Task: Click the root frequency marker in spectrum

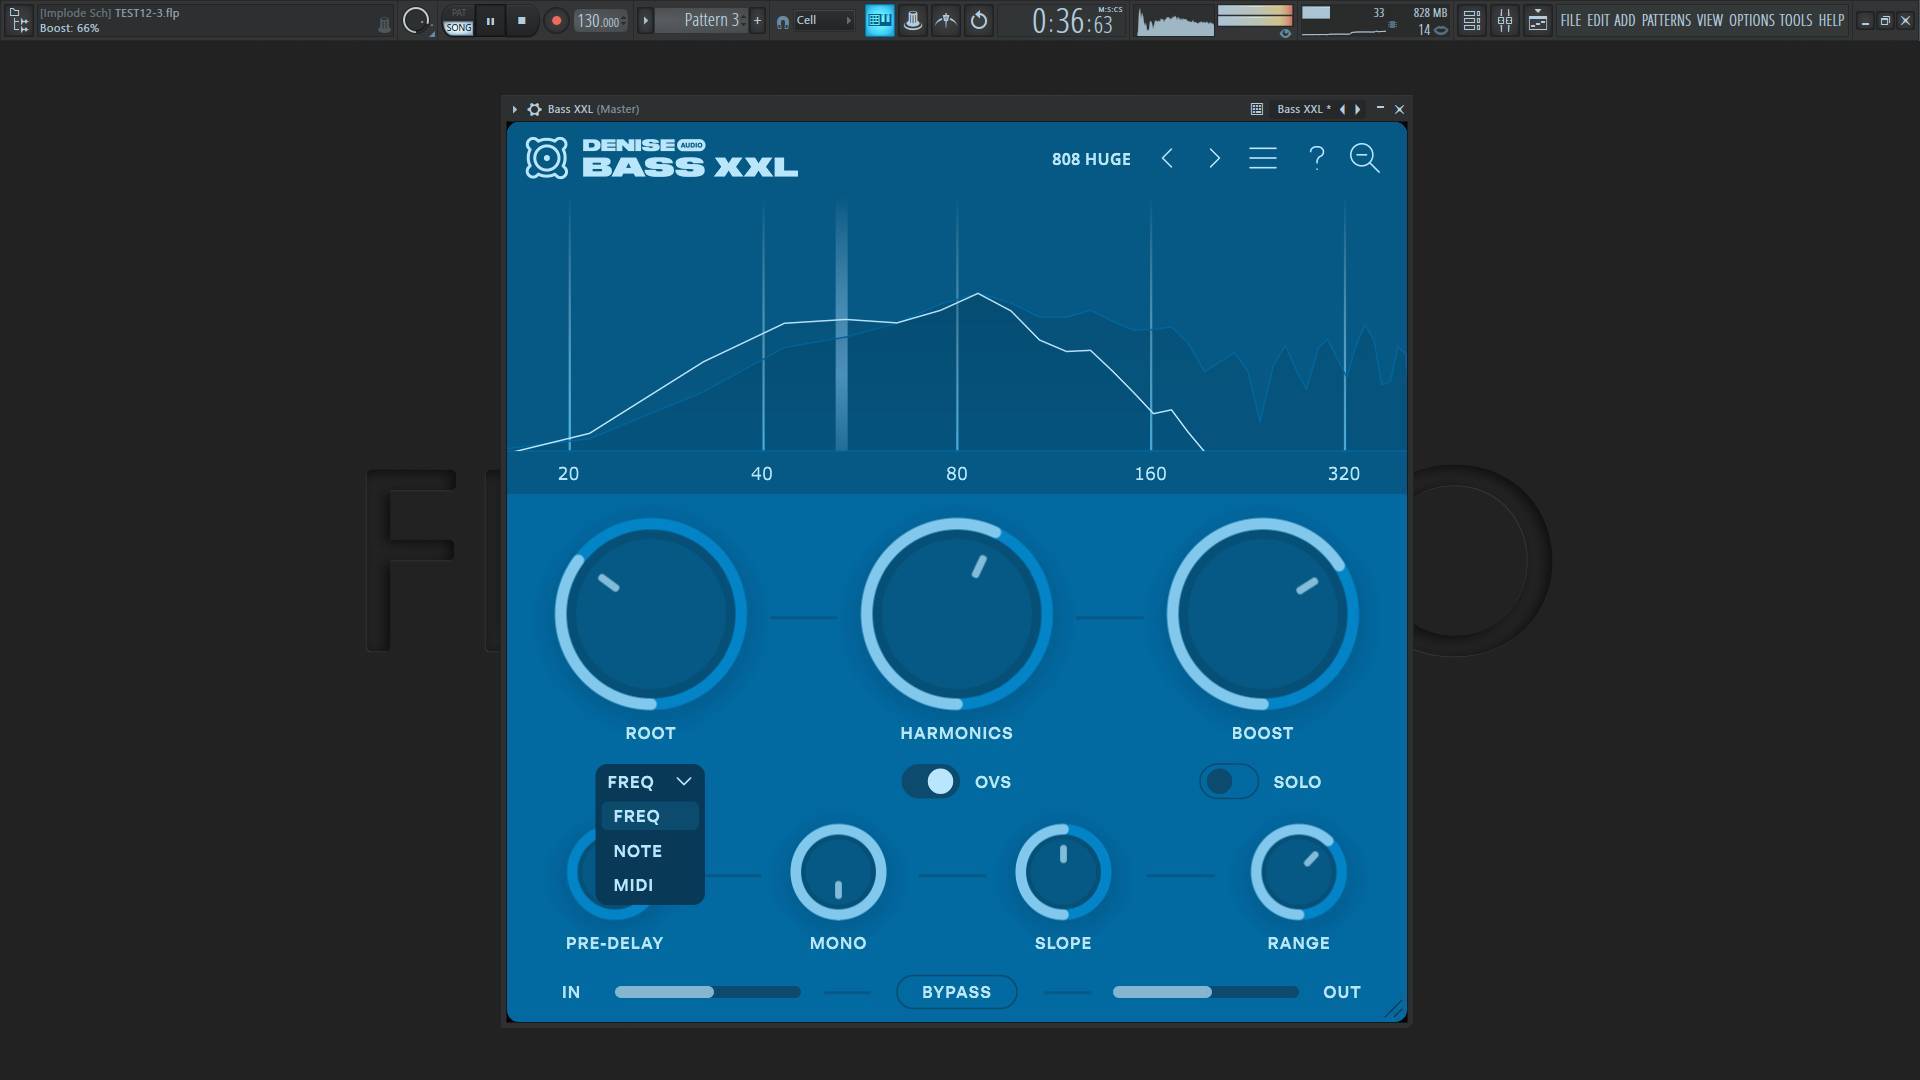Action: [841, 325]
